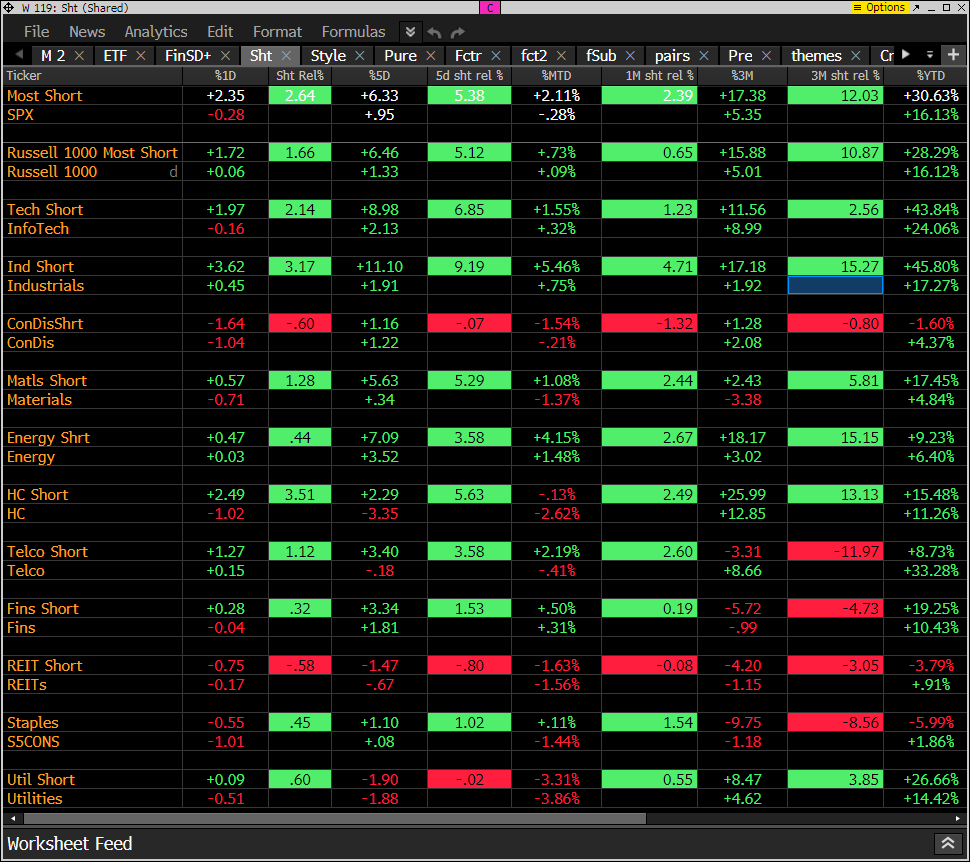
Task: Open the tab list dropdown arrow
Action: pyautogui.click(x=929, y=55)
